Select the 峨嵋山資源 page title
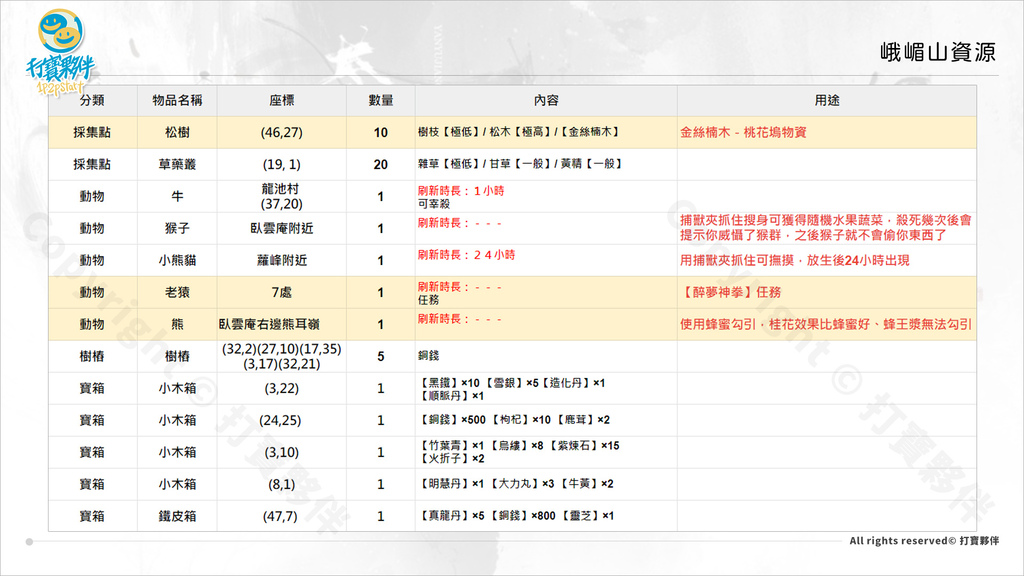 point(937,52)
